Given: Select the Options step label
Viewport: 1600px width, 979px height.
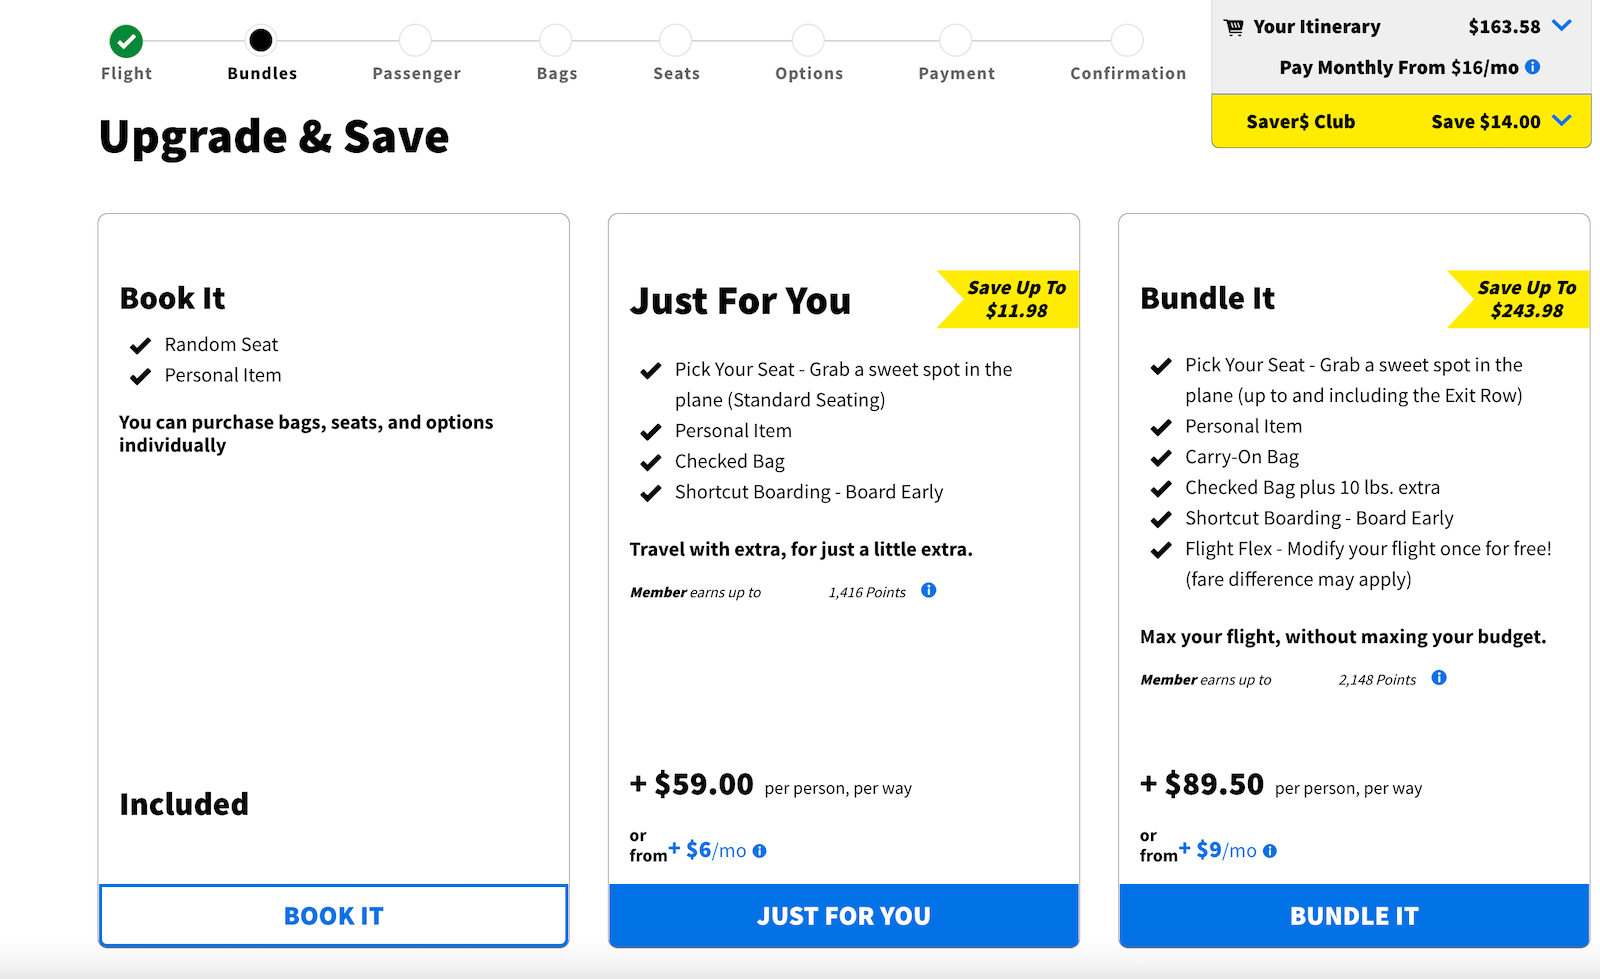Looking at the screenshot, I should (x=809, y=73).
